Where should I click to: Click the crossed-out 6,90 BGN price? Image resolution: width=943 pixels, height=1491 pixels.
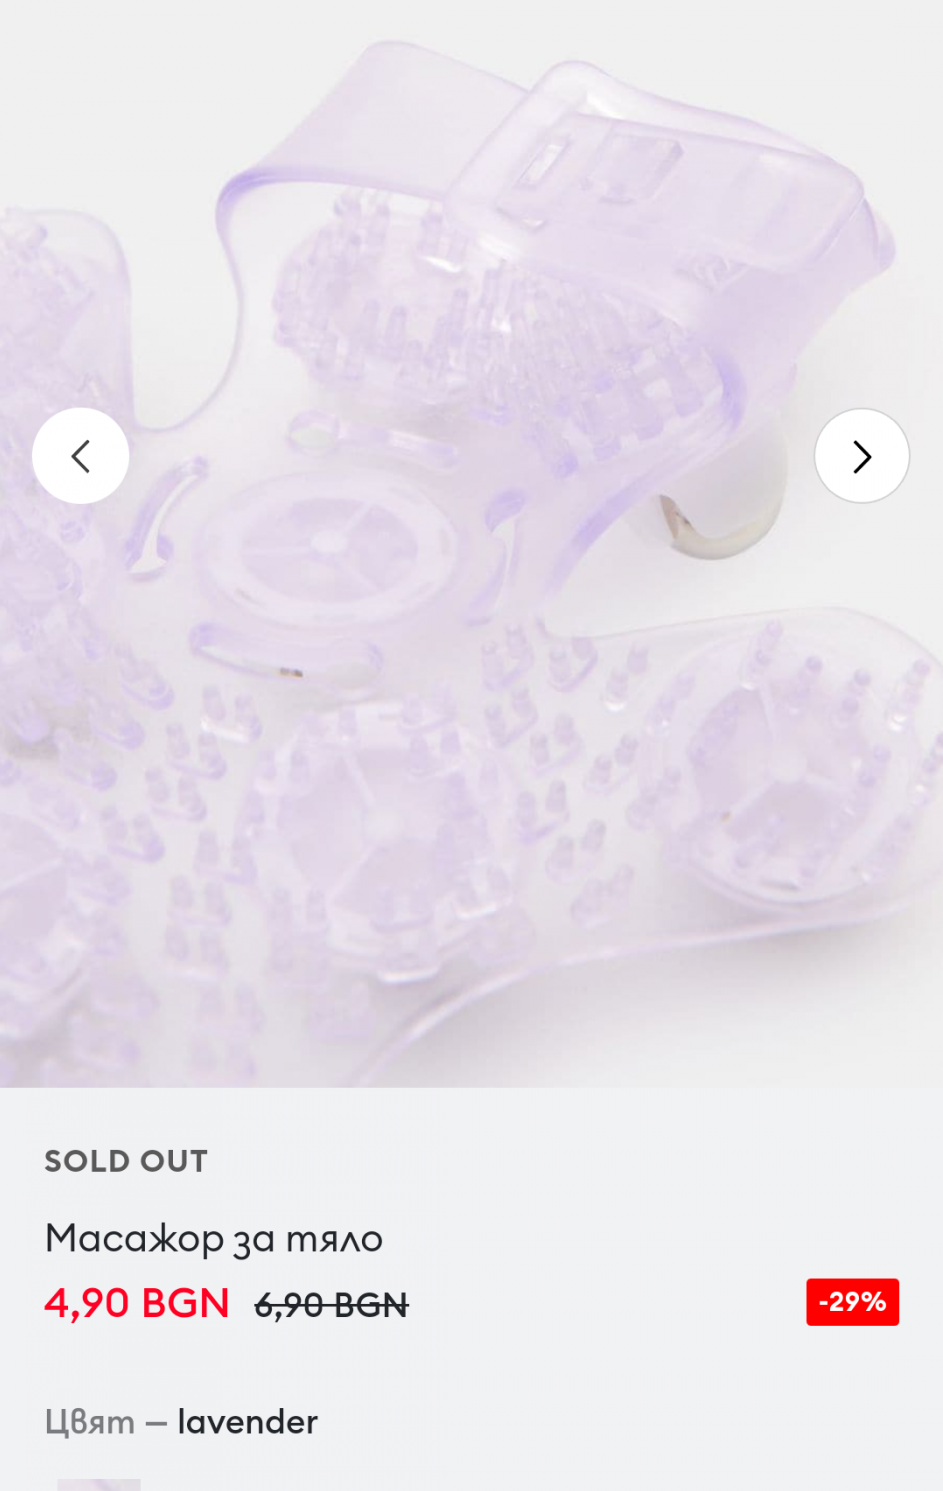coord(331,1305)
